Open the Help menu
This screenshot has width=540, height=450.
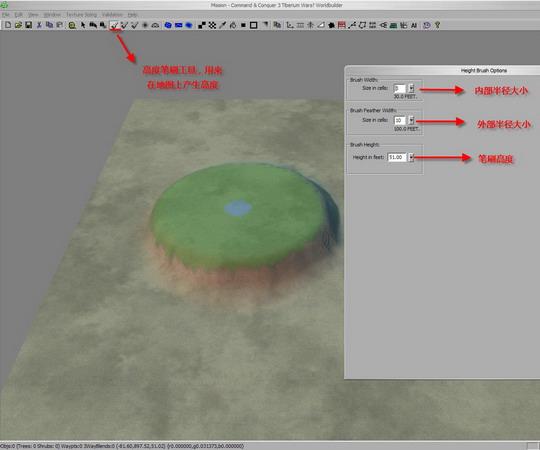pos(133,15)
